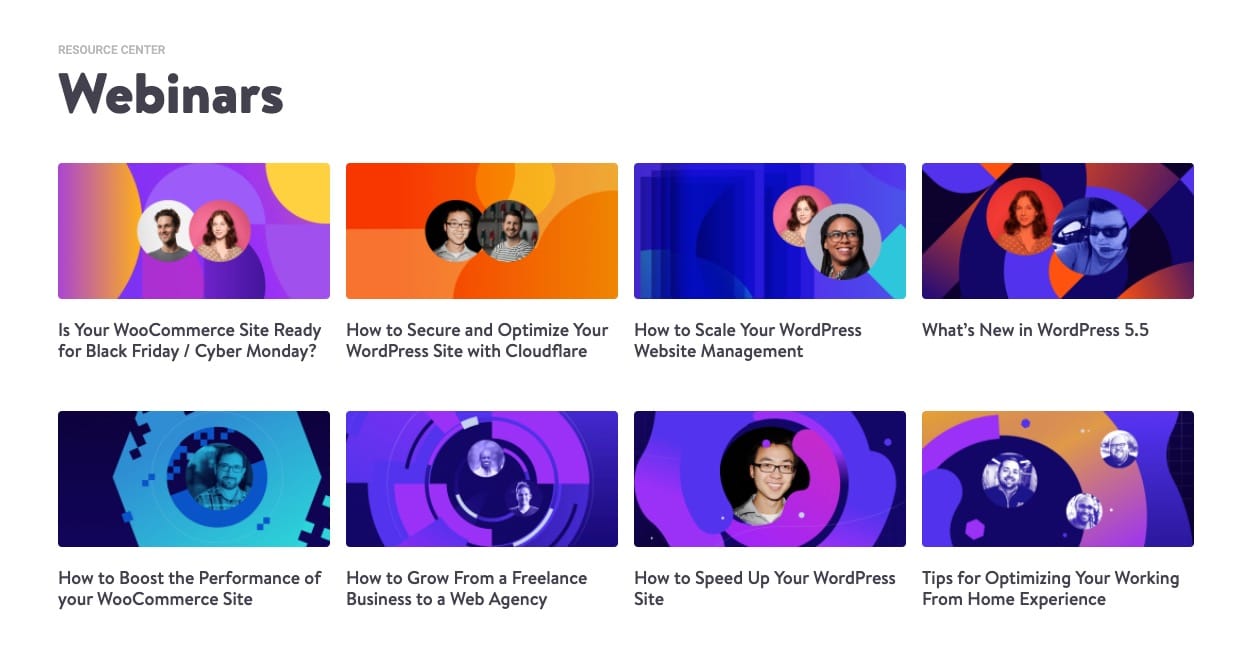Click the What's New in WordPress 5.5 thumbnail
Screen dimensions: 1241x645
click(1057, 230)
